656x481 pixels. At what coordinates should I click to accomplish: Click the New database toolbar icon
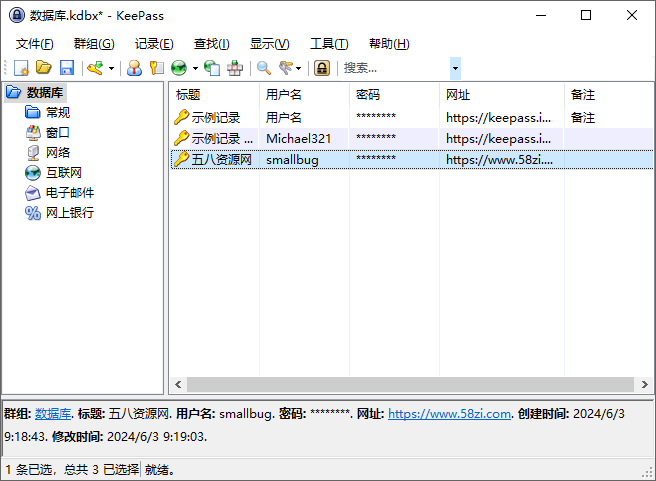coord(21,68)
